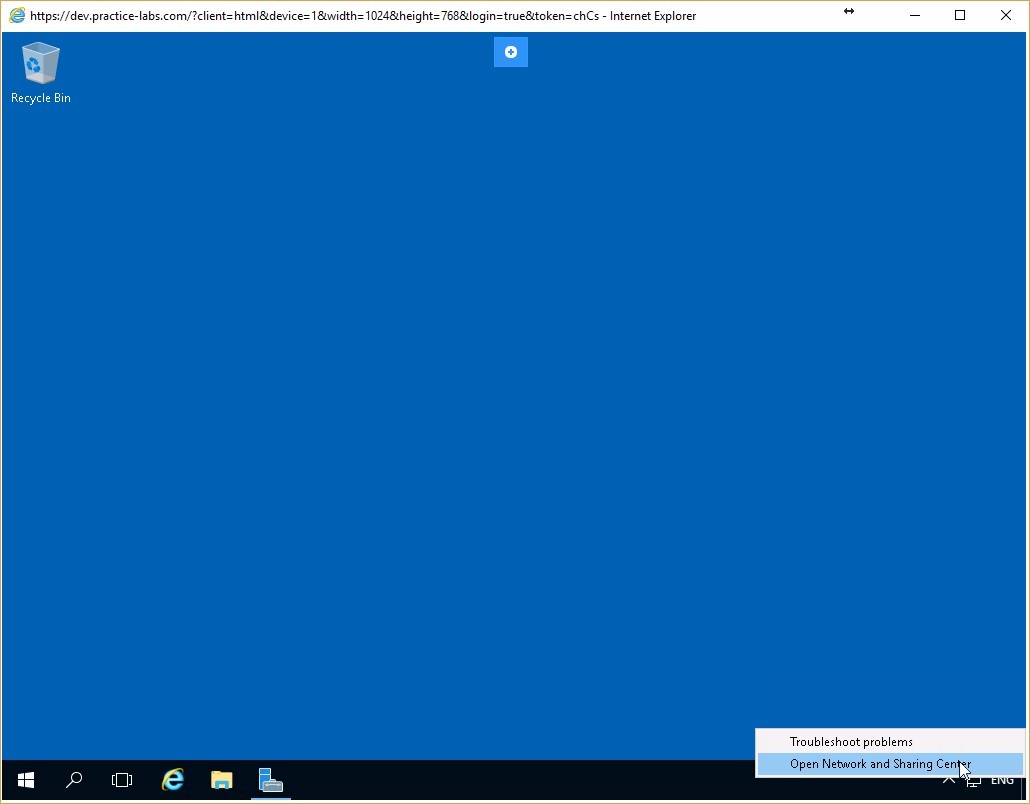The image size is (1030, 804).
Task: Maximize the Internet Explorer window
Action: [x=959, y=15]
